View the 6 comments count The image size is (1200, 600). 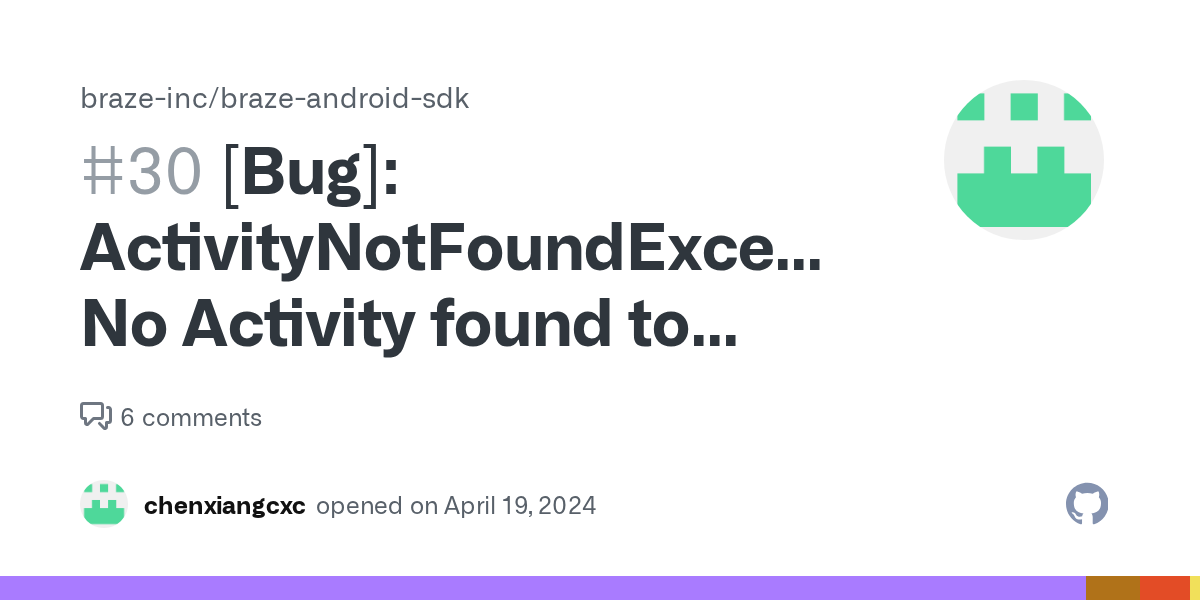191,418
